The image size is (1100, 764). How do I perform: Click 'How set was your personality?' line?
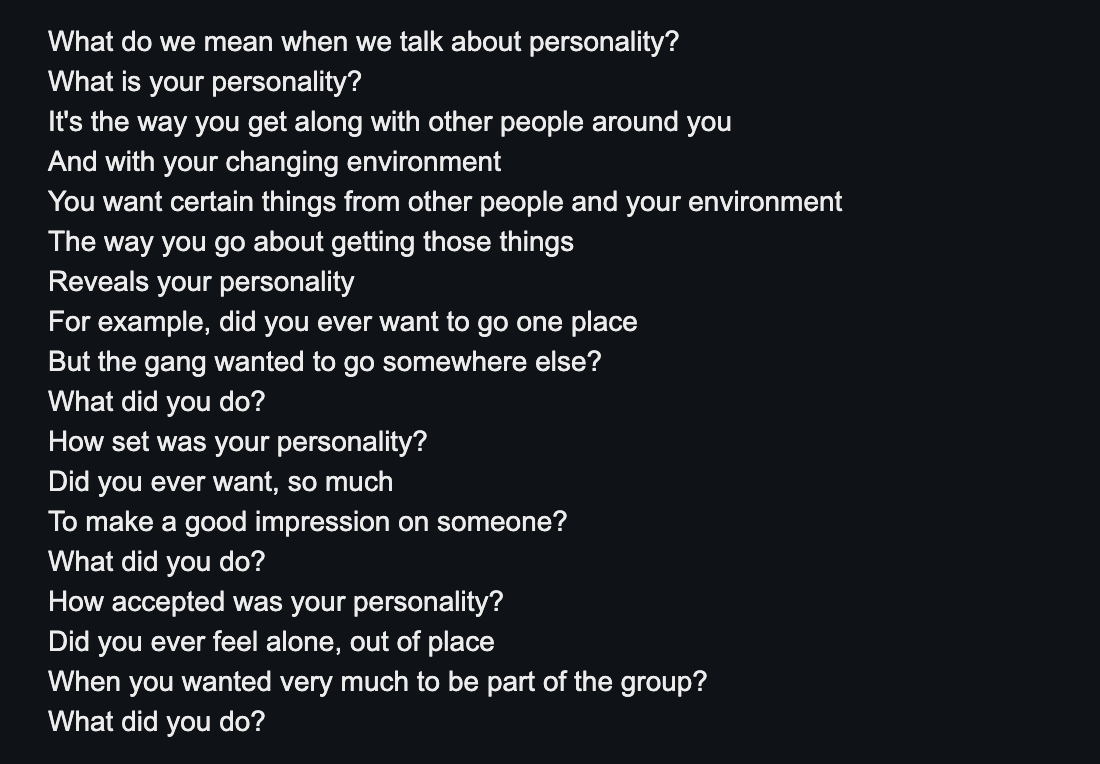coord(238,442)
